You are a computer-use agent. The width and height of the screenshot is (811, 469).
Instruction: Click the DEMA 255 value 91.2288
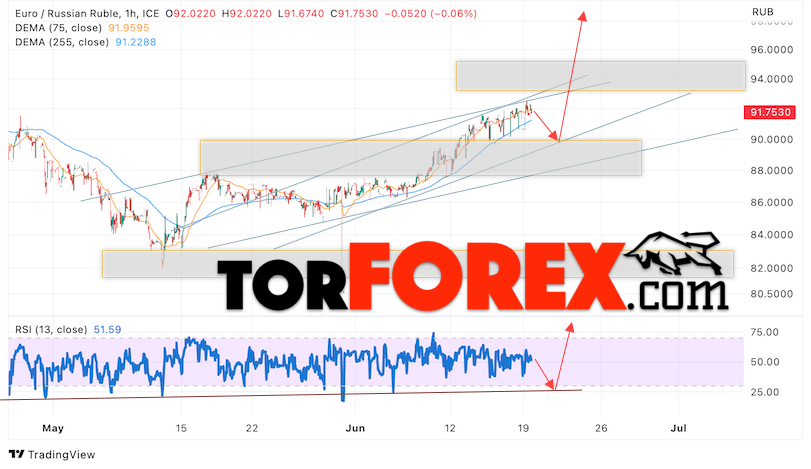136,42
